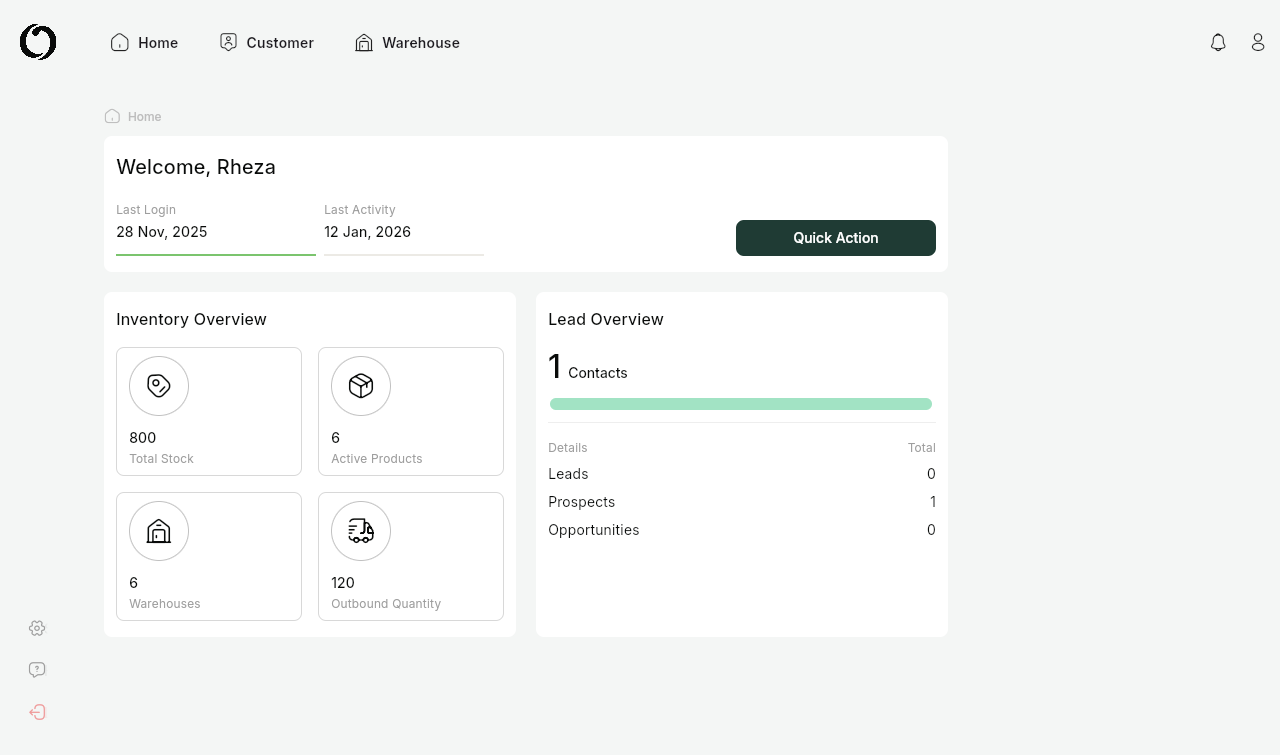The width and height of the screenshot is (1280, 755).
Task: Click the red logout icon
Action: tap(37, 712)
